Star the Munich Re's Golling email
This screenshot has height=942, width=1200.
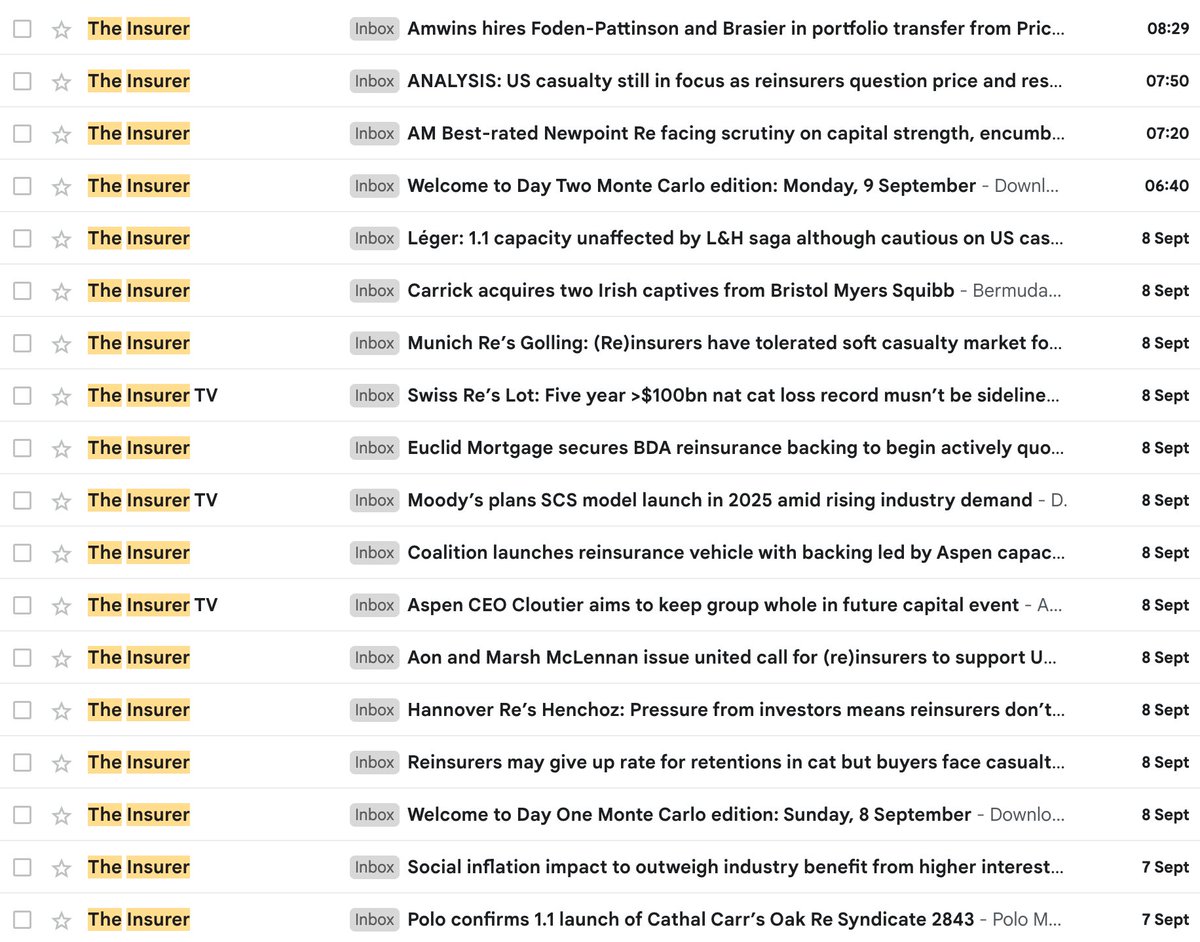coord(61,343)
